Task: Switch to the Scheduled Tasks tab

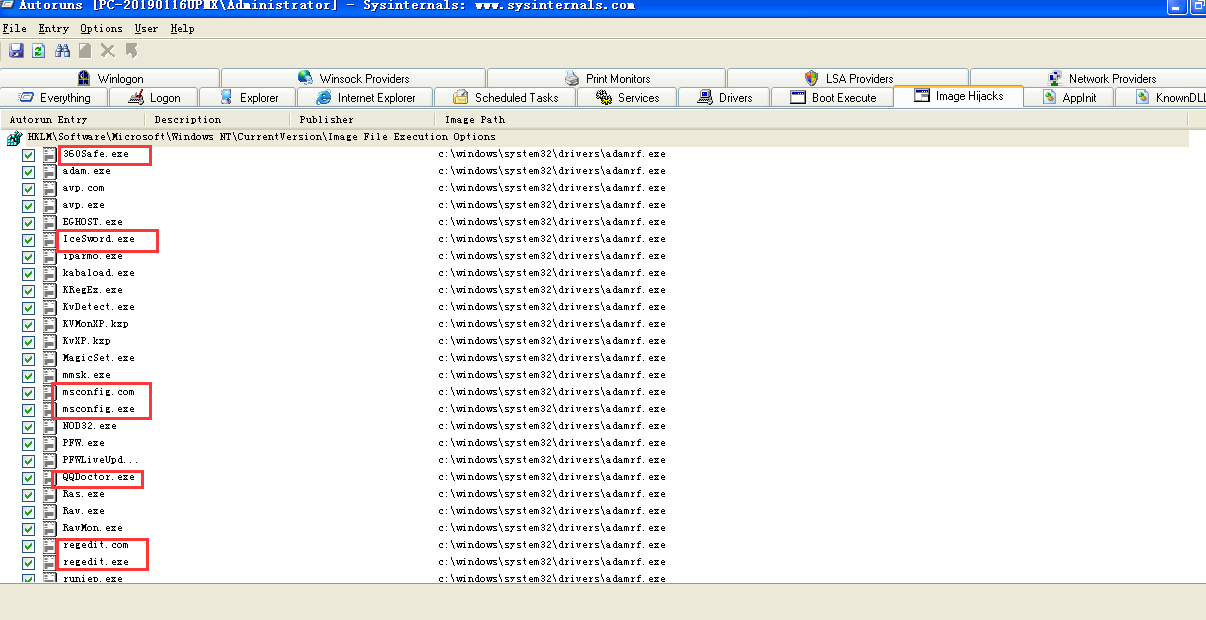Action: 505,97
